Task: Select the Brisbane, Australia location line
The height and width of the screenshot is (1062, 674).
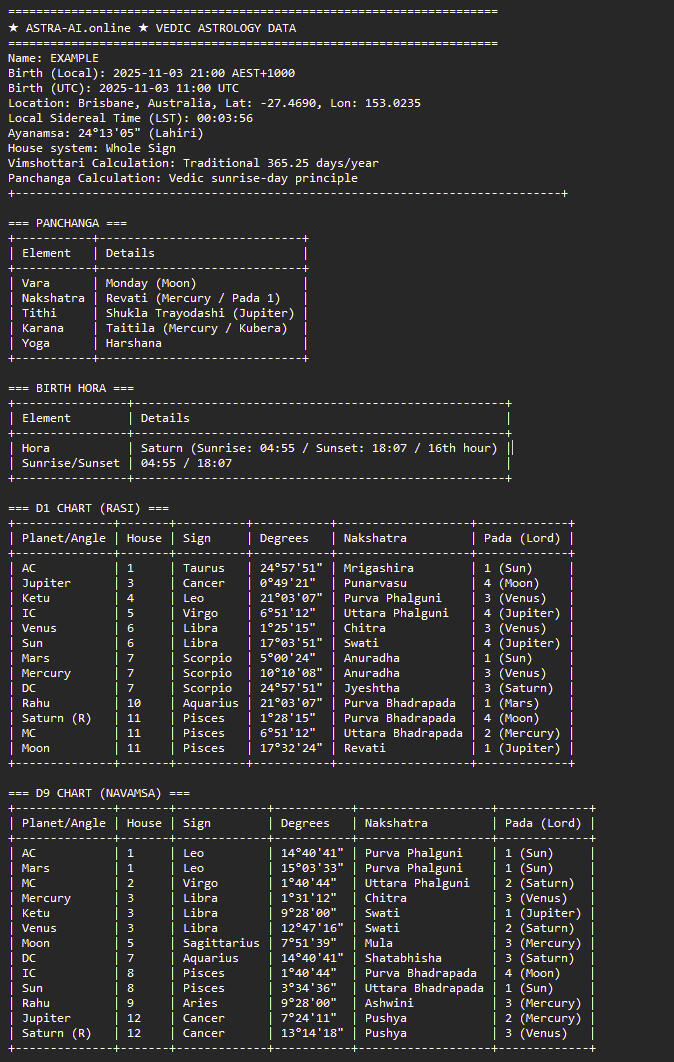Action: click(214, 103)
